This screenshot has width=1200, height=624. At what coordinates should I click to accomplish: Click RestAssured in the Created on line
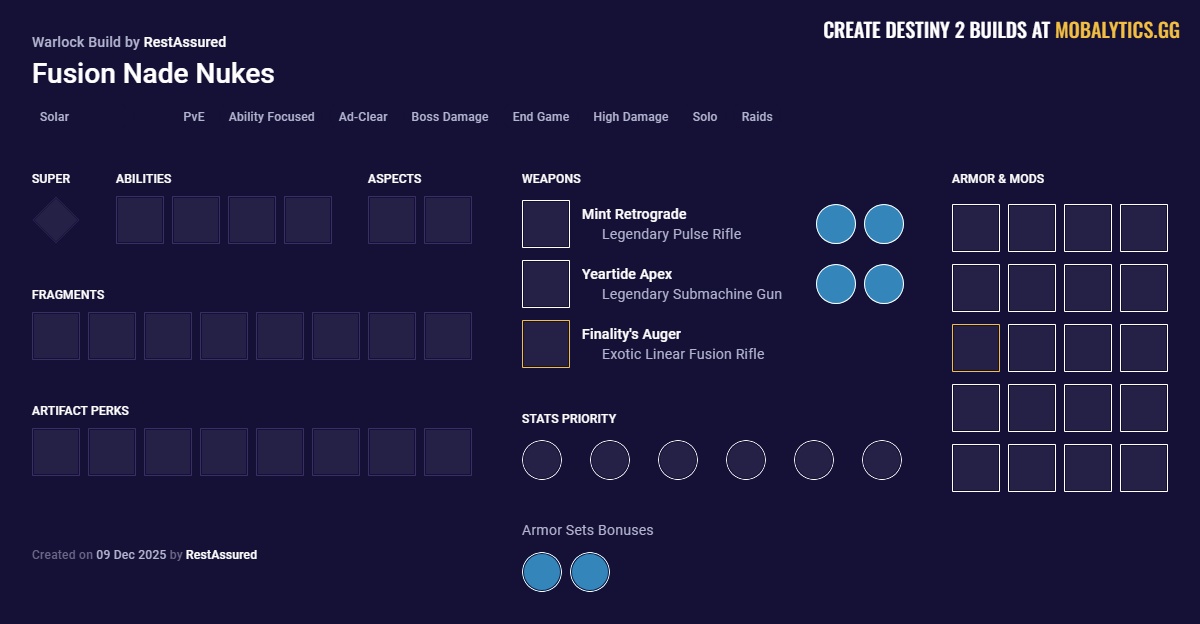221,555
